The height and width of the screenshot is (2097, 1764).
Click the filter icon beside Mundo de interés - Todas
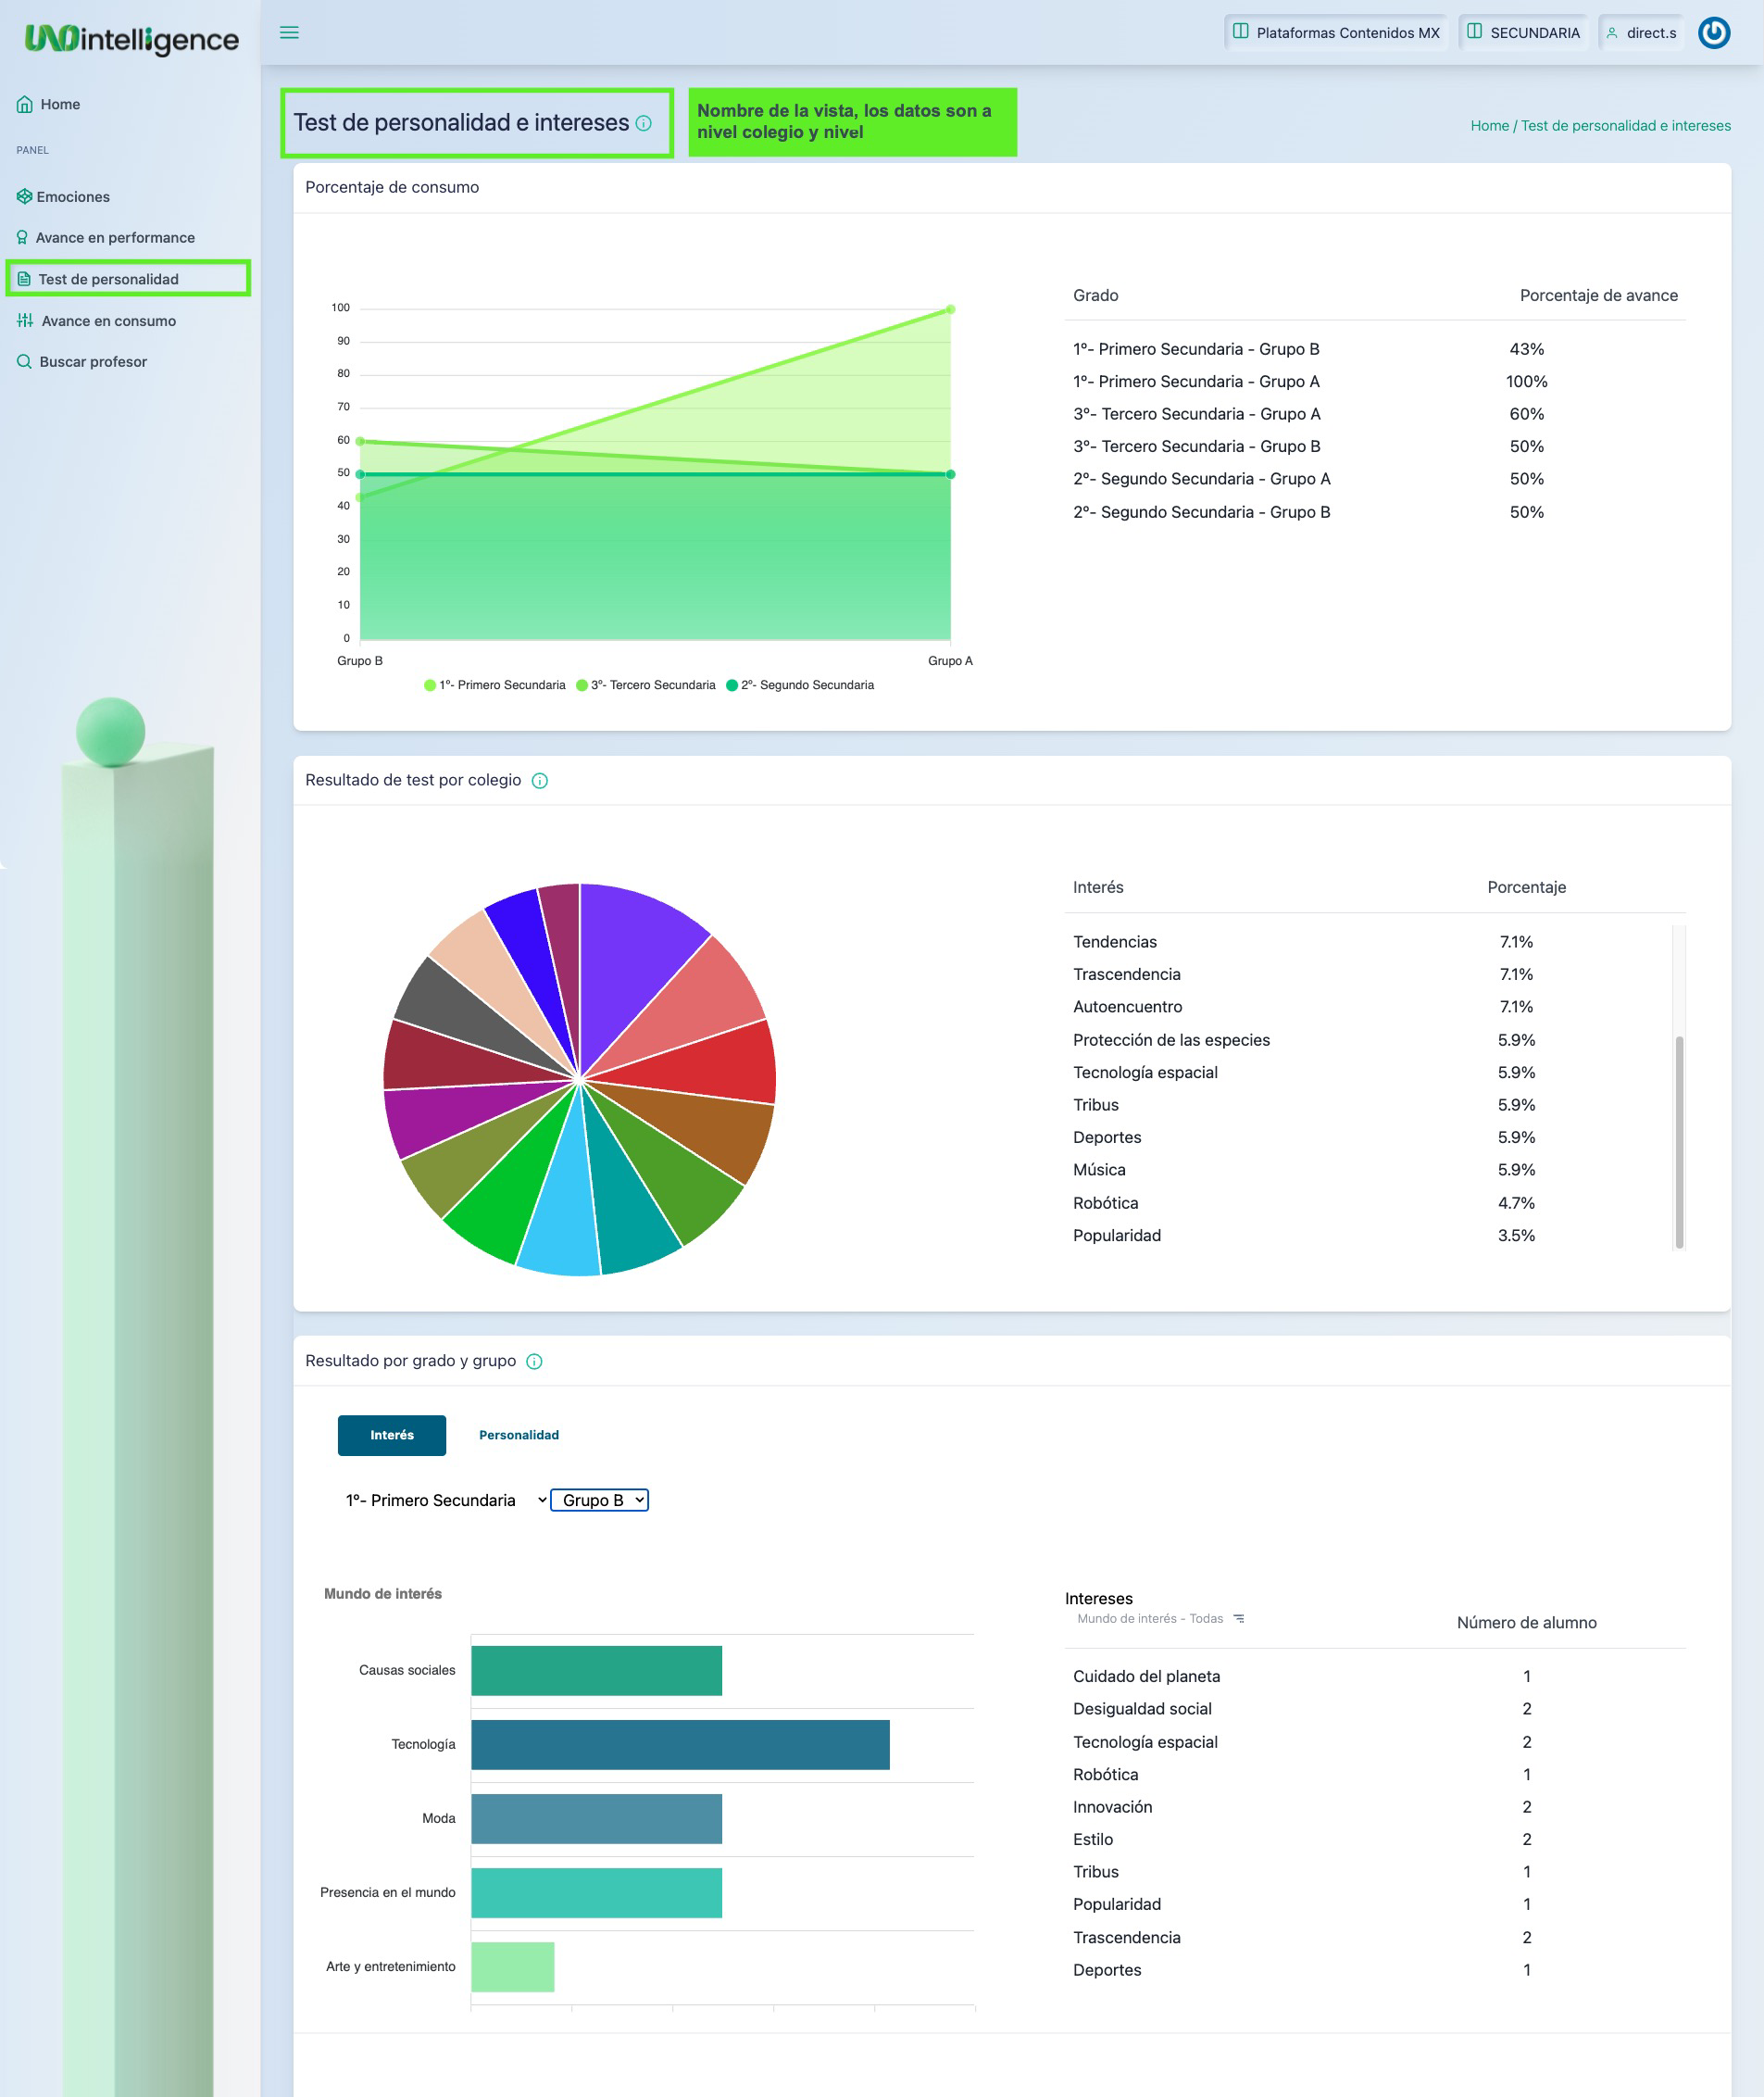pyautogui.click(x=1239, y=1618)
